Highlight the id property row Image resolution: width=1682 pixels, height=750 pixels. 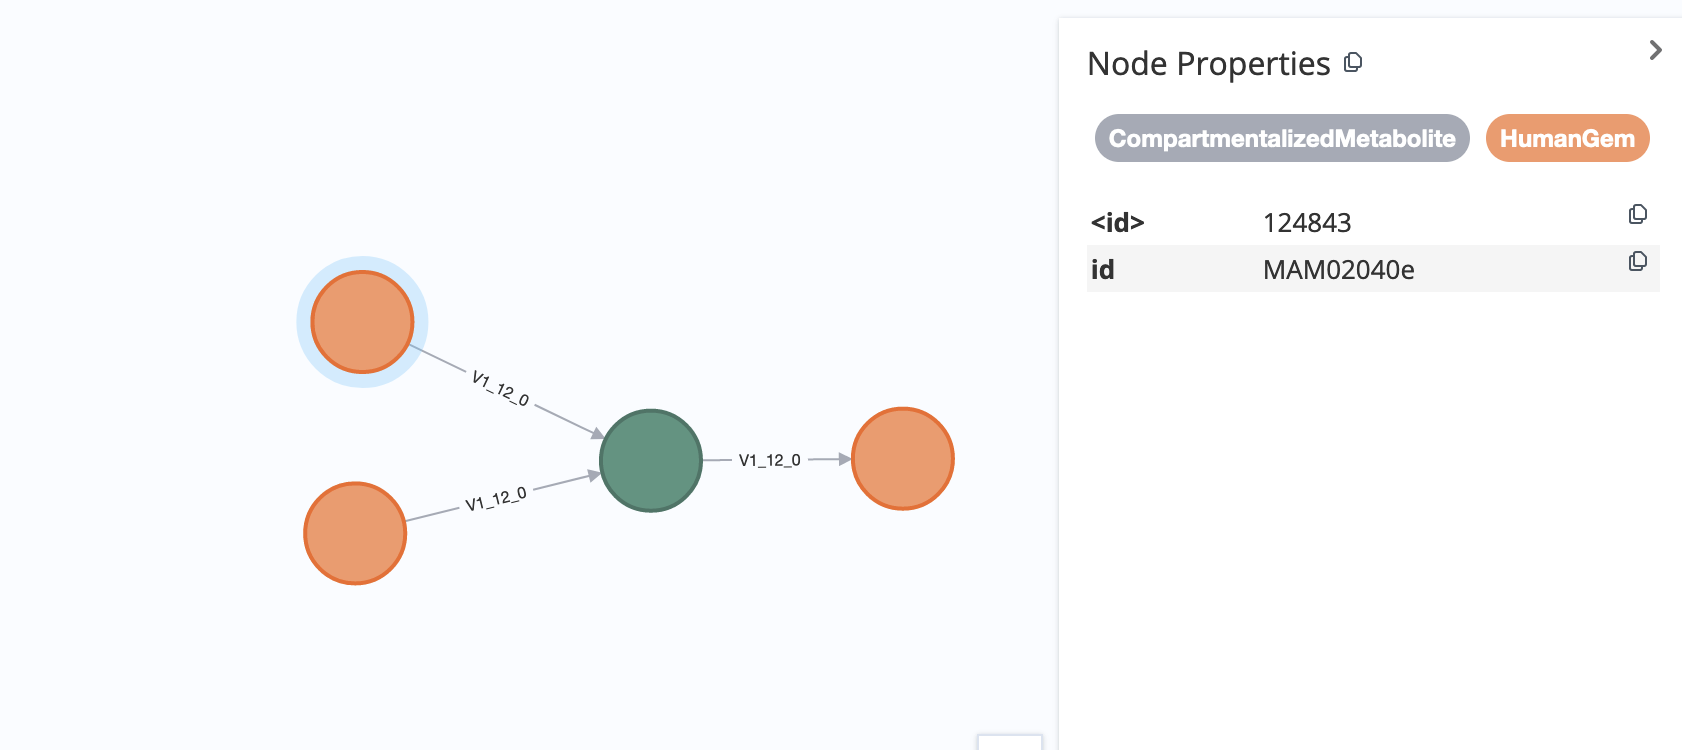point(1370,268)
